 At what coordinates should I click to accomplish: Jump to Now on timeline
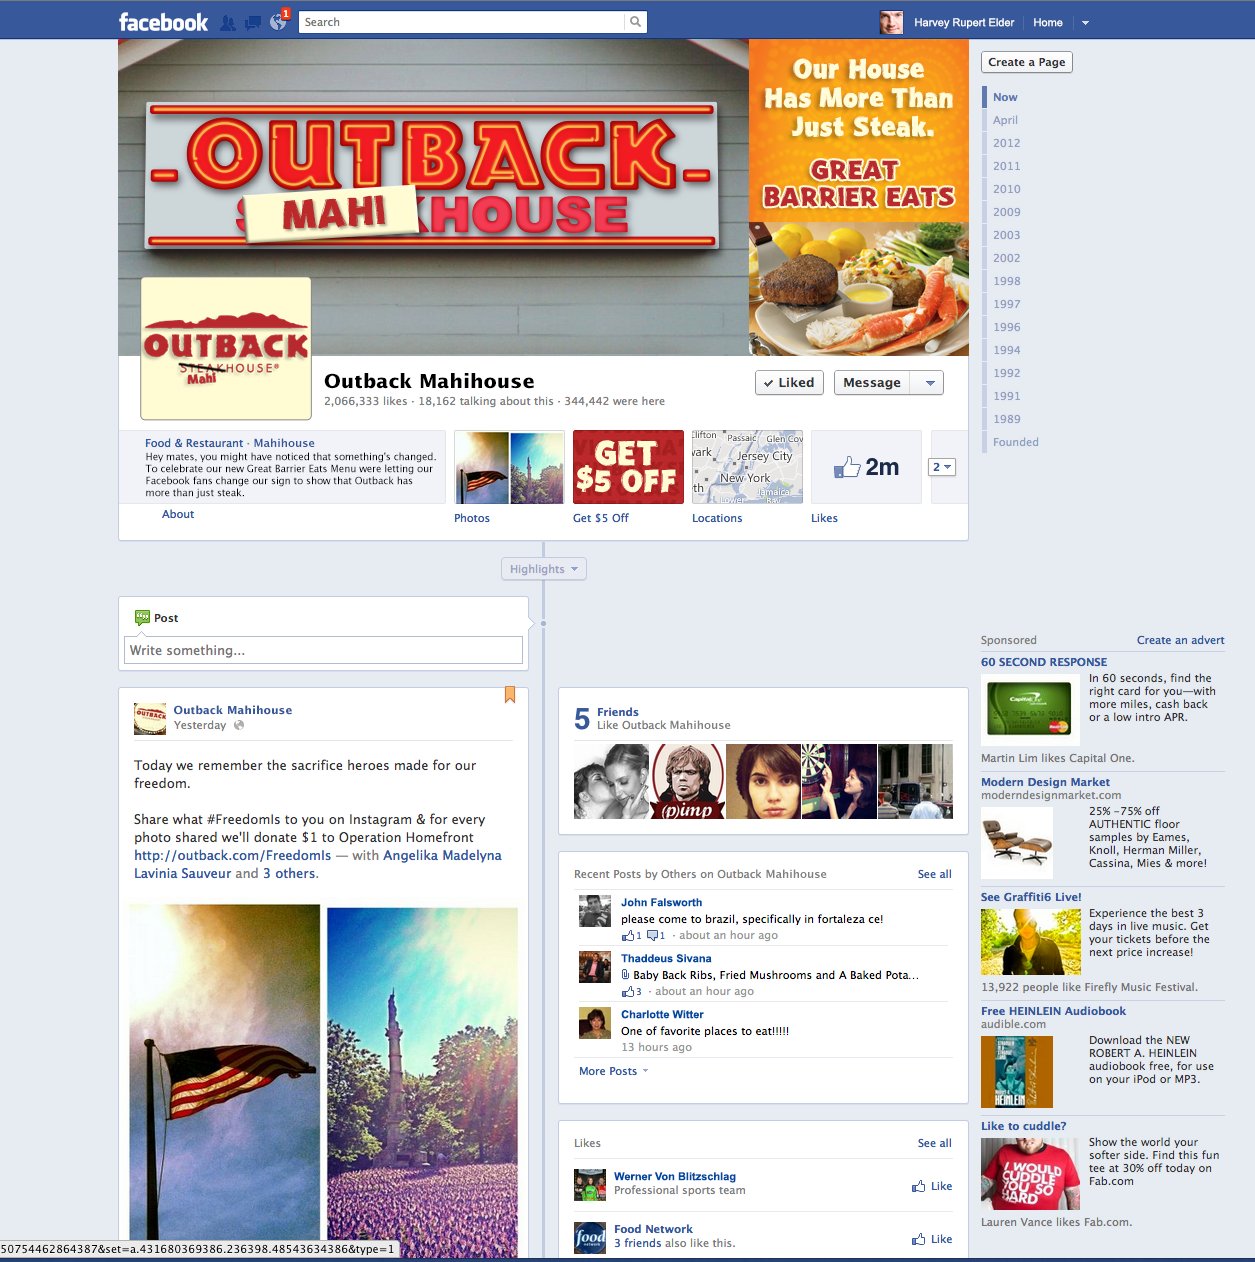pos(1005,97)
